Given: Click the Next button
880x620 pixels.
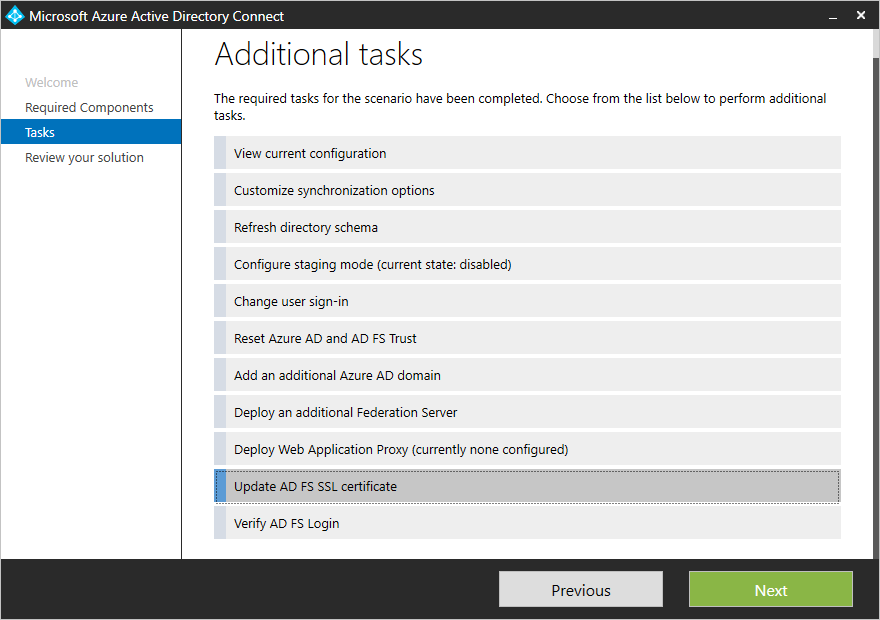Looking at the screenshot, I should coord(770,589).
